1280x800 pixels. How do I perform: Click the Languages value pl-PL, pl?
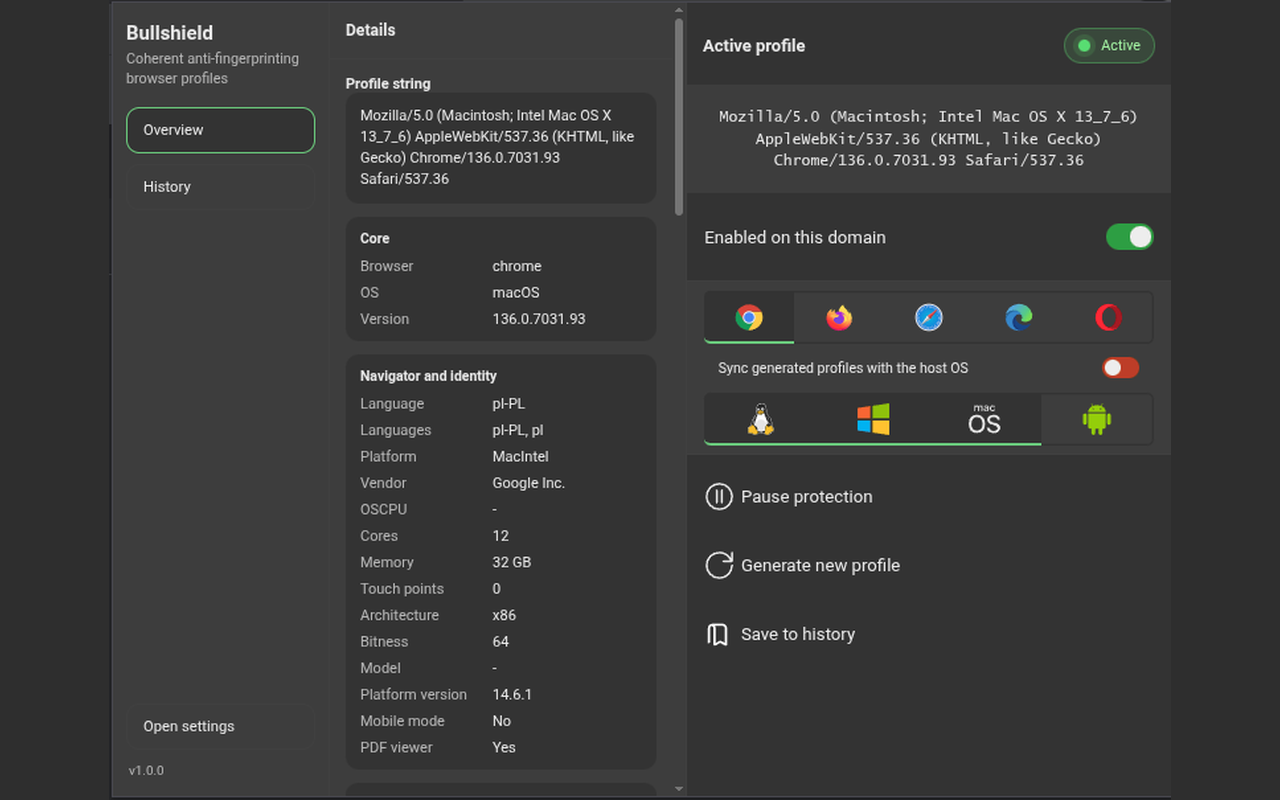(x=518, y=430)
